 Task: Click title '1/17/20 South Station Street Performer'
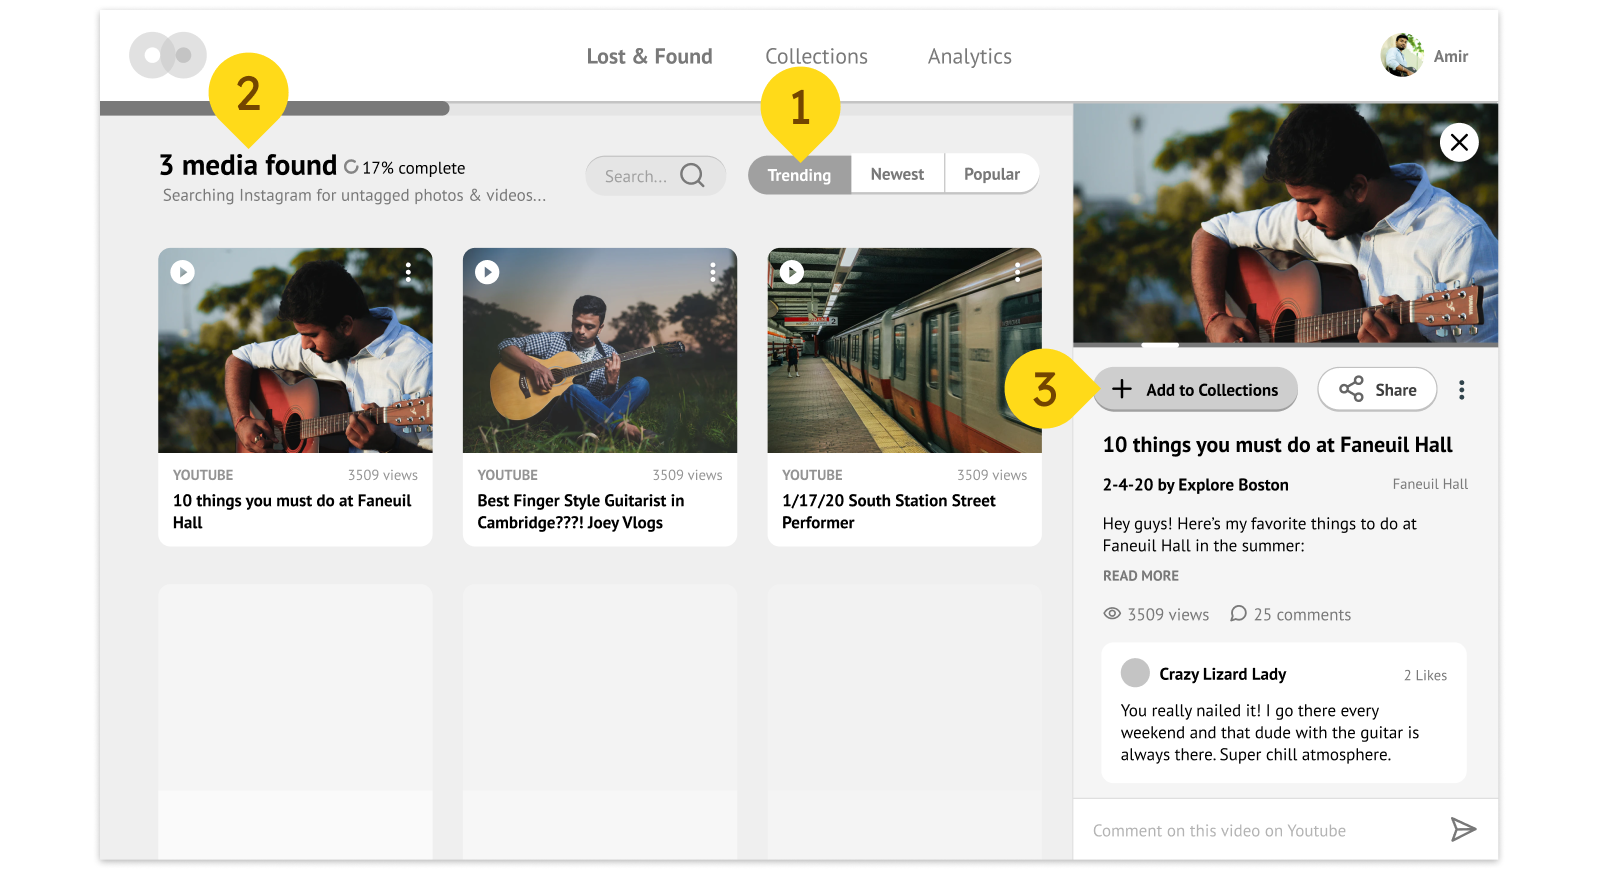tap(889, 511)
